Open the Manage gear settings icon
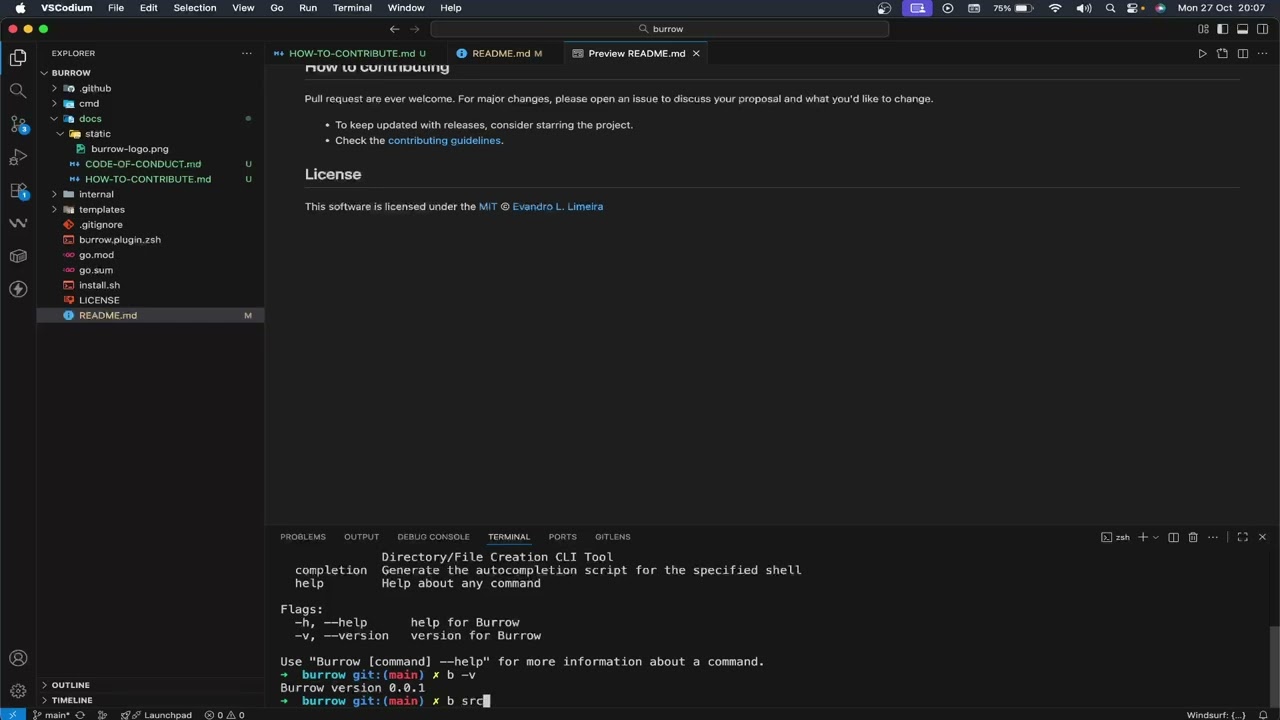 coord(18,691)
